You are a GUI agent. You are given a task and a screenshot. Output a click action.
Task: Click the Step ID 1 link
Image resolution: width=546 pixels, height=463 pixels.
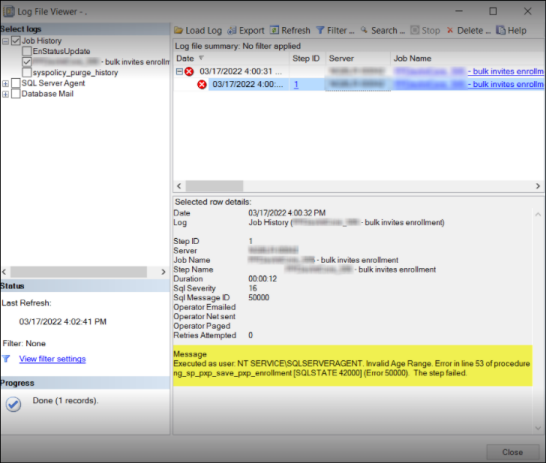pyautogui.click(x=296, y=84)
